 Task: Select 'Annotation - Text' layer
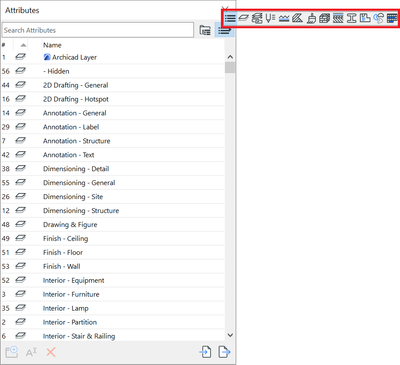[x=113, y=155]
